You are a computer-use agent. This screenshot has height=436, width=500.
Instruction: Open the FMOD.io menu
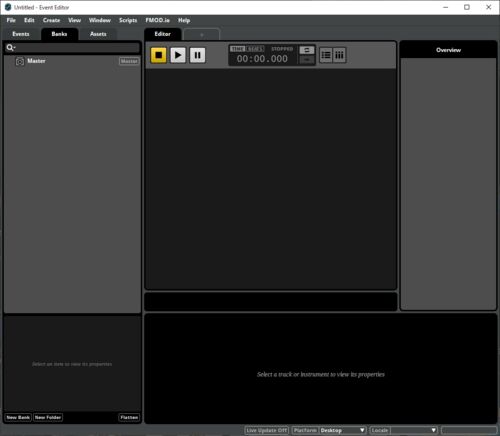157,20
